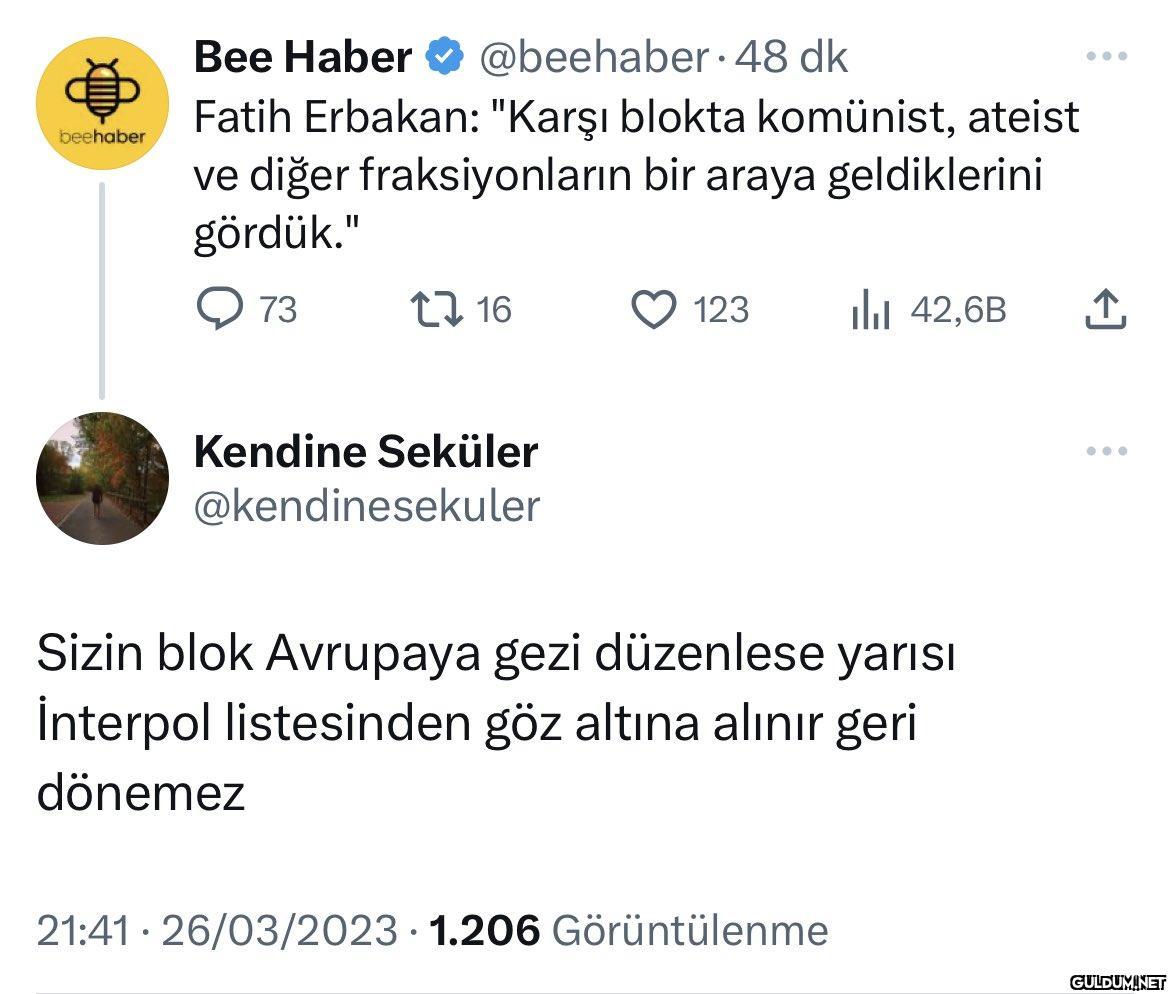This screenshot has width=1170, height=994.
Task: Like the Bee Haber tweet with the heart
Action: [x=654, y=309]
